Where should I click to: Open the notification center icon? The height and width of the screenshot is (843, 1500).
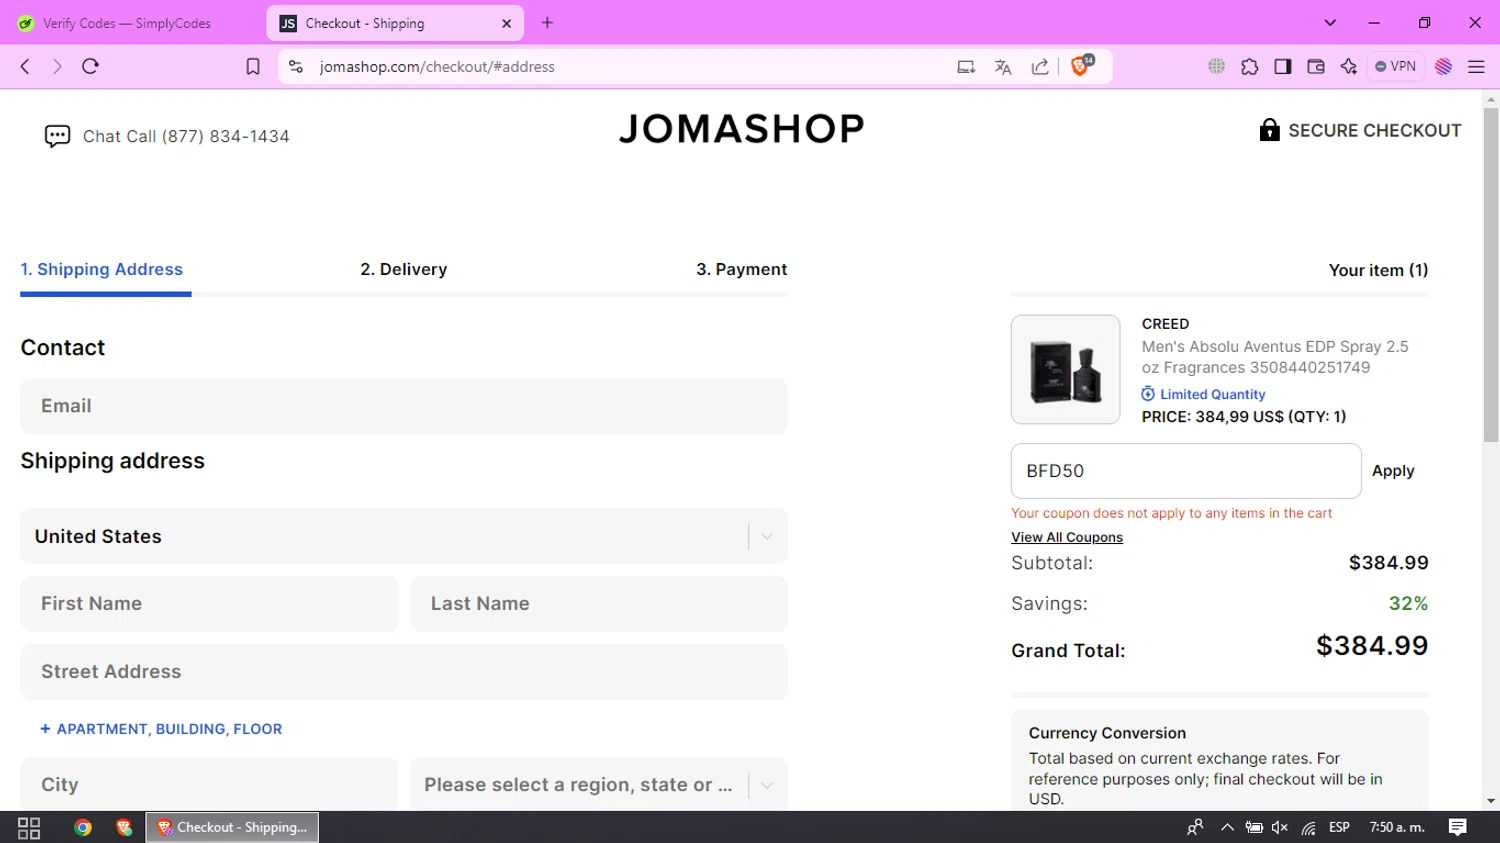[1458, 827]
